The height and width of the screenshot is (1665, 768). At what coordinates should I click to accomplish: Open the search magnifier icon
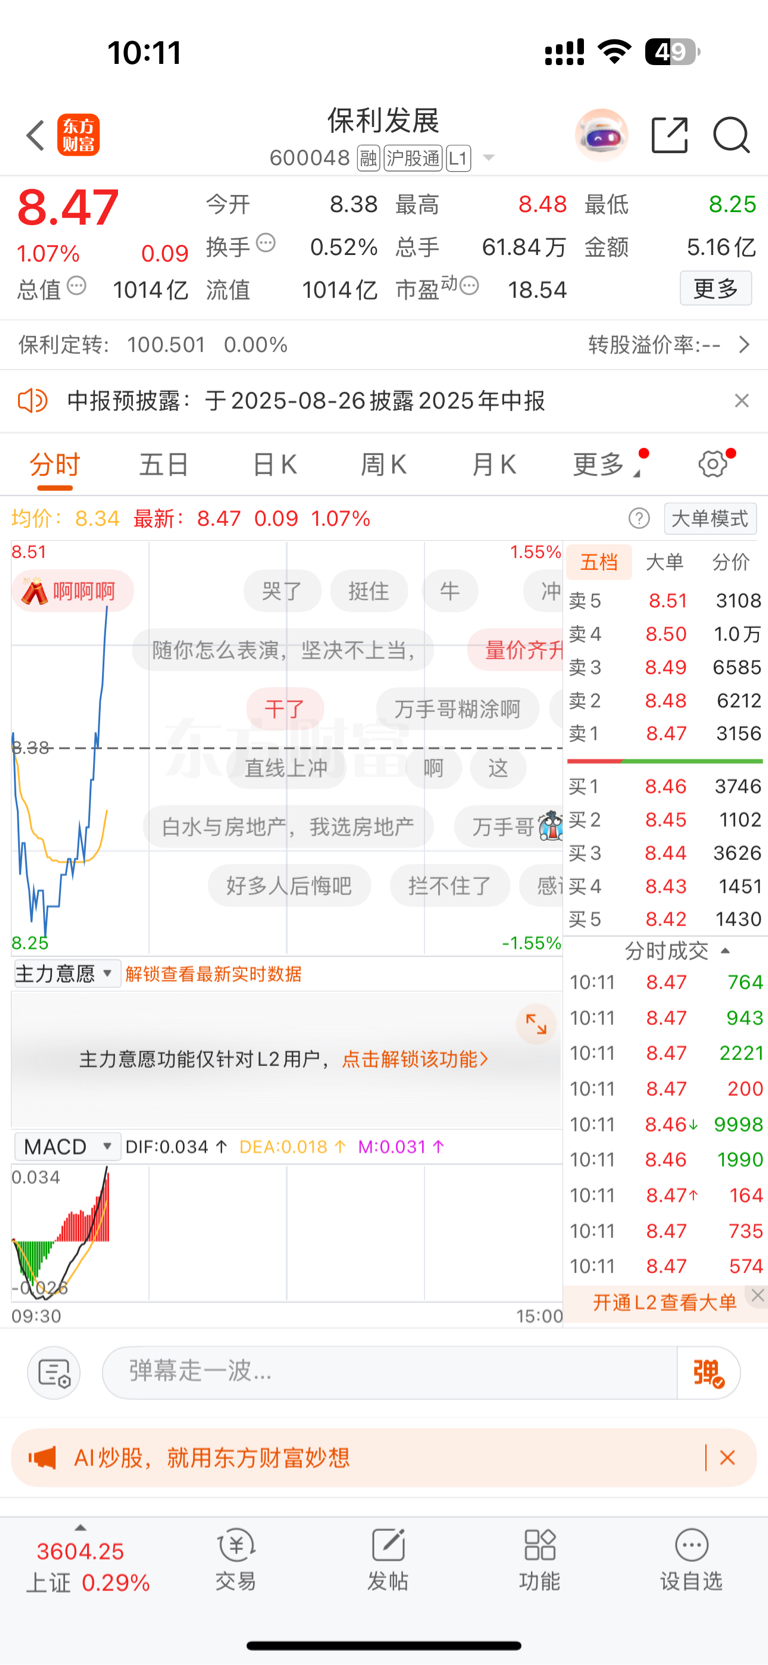(x=731, y=135)
